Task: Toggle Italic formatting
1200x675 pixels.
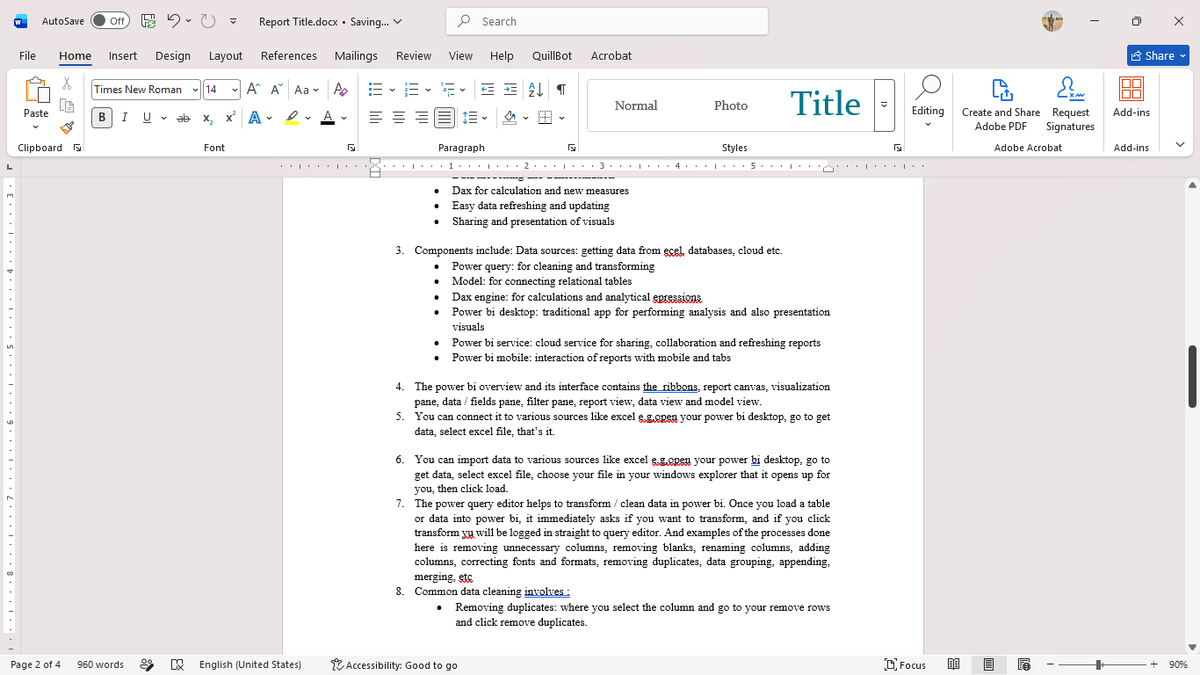Action: 124,118
